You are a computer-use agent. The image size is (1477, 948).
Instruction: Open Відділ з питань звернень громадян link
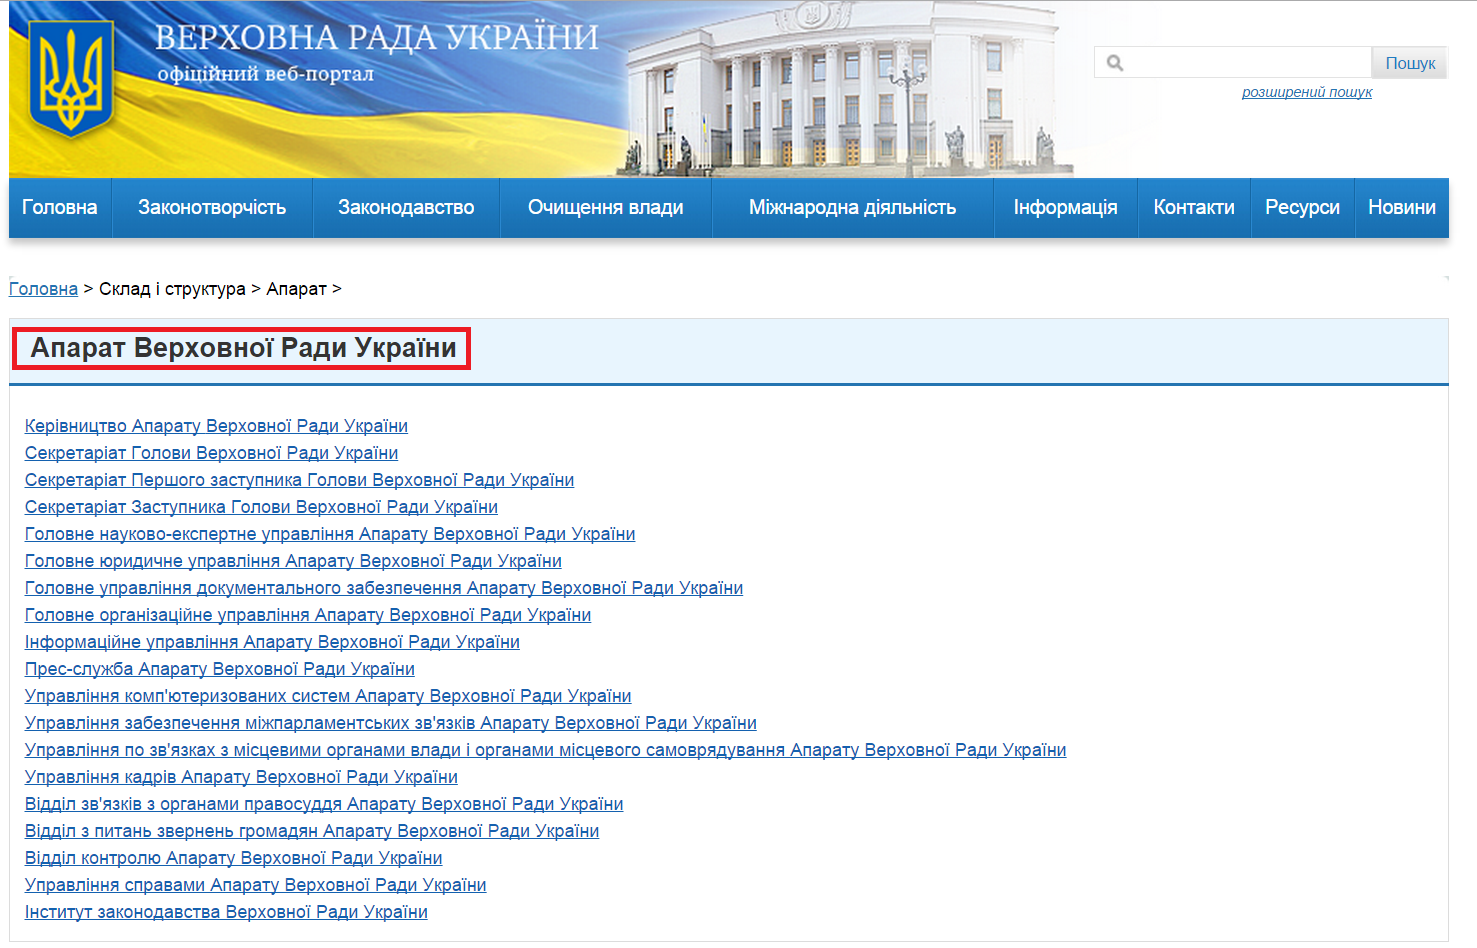(x=312, y=831)
